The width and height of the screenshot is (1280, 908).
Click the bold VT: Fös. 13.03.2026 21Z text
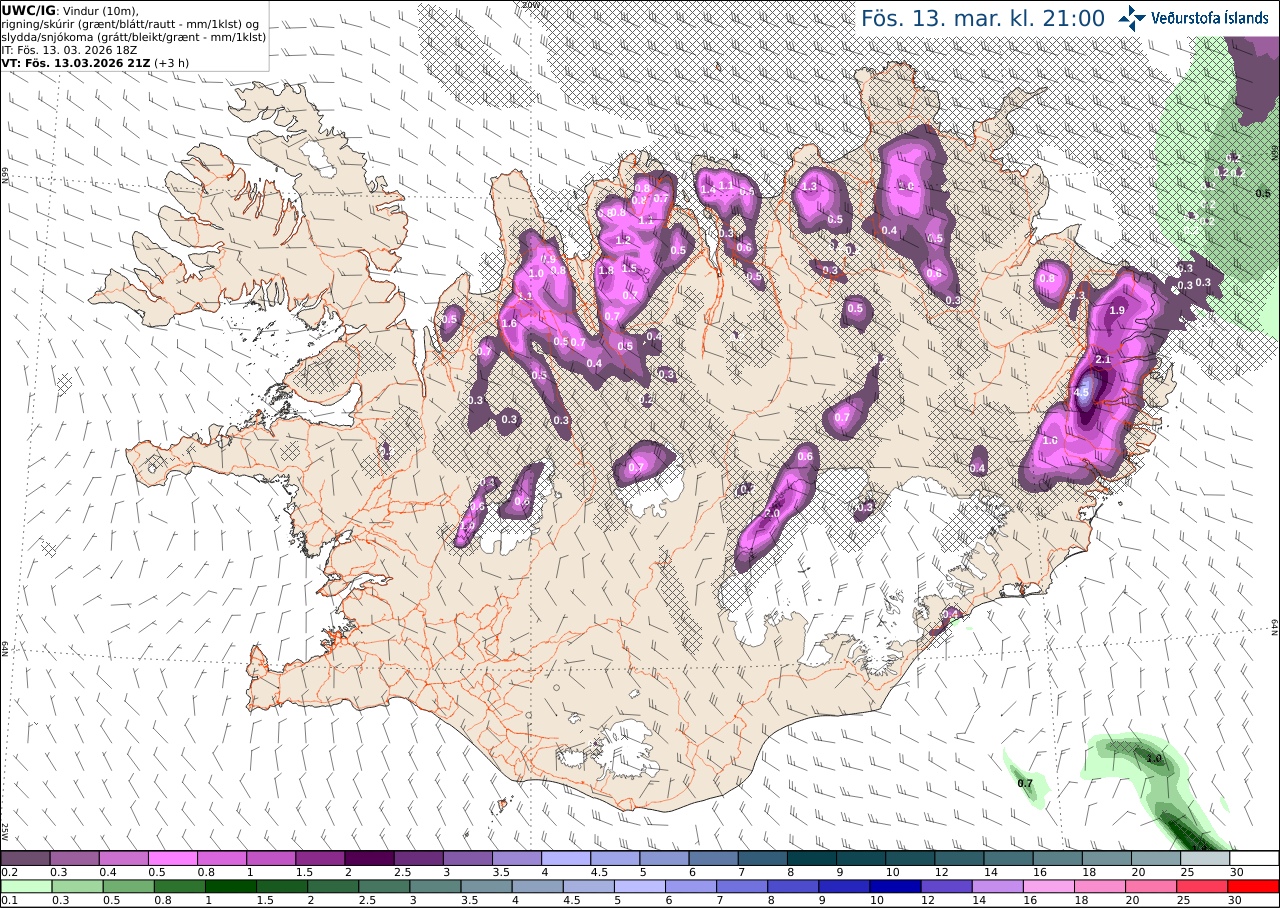76,62
